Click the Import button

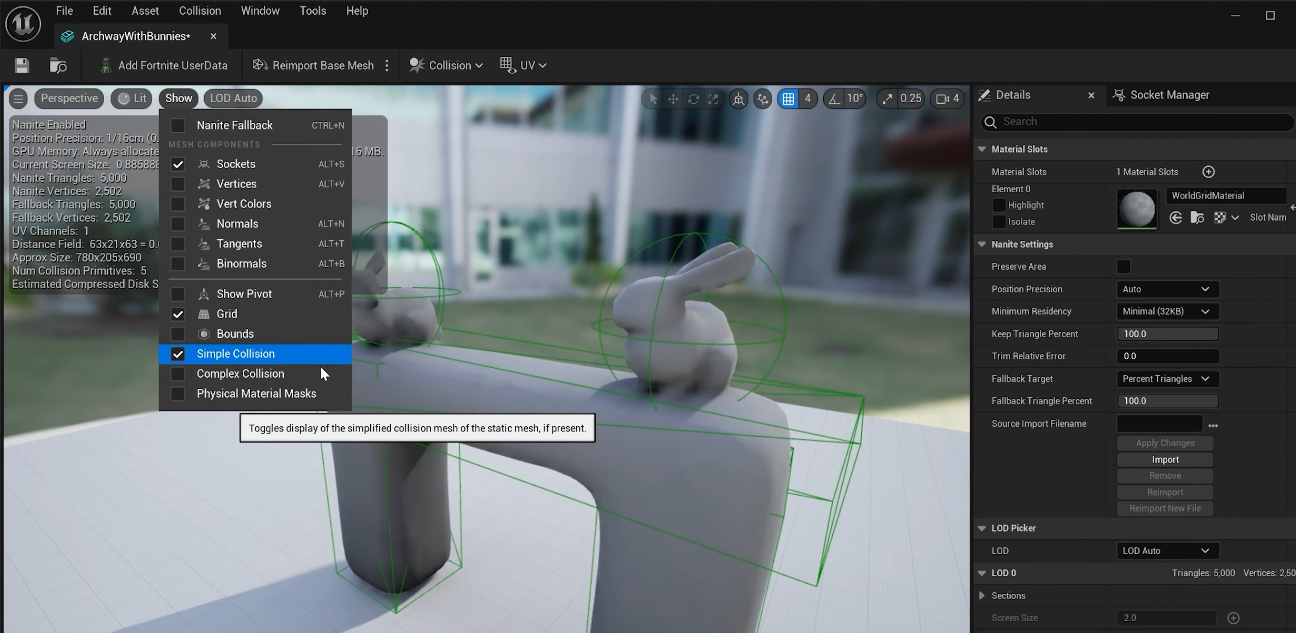[1165, 460]
